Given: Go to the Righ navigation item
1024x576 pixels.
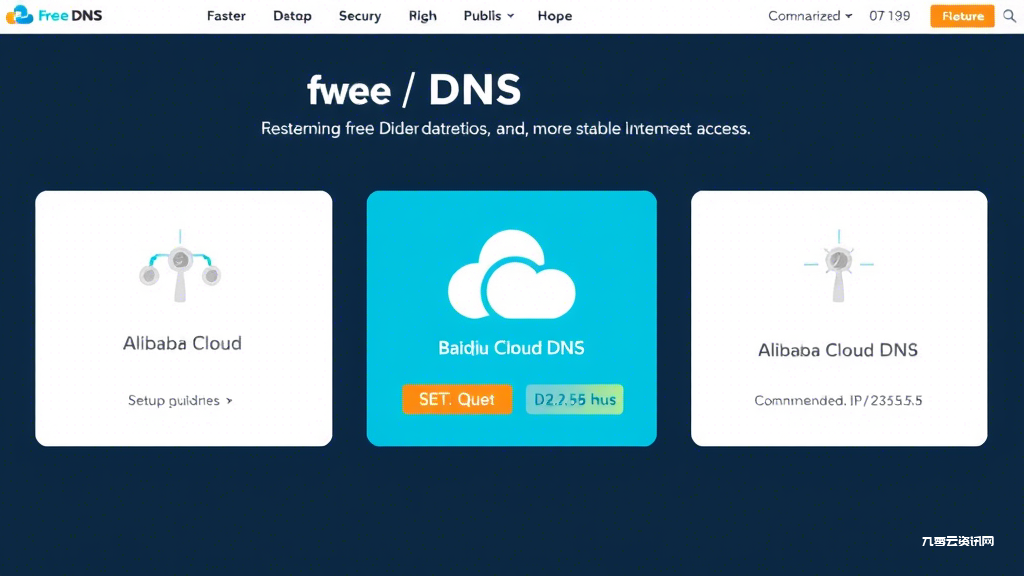Looking at the screenshot, I should tap(423, 16).
